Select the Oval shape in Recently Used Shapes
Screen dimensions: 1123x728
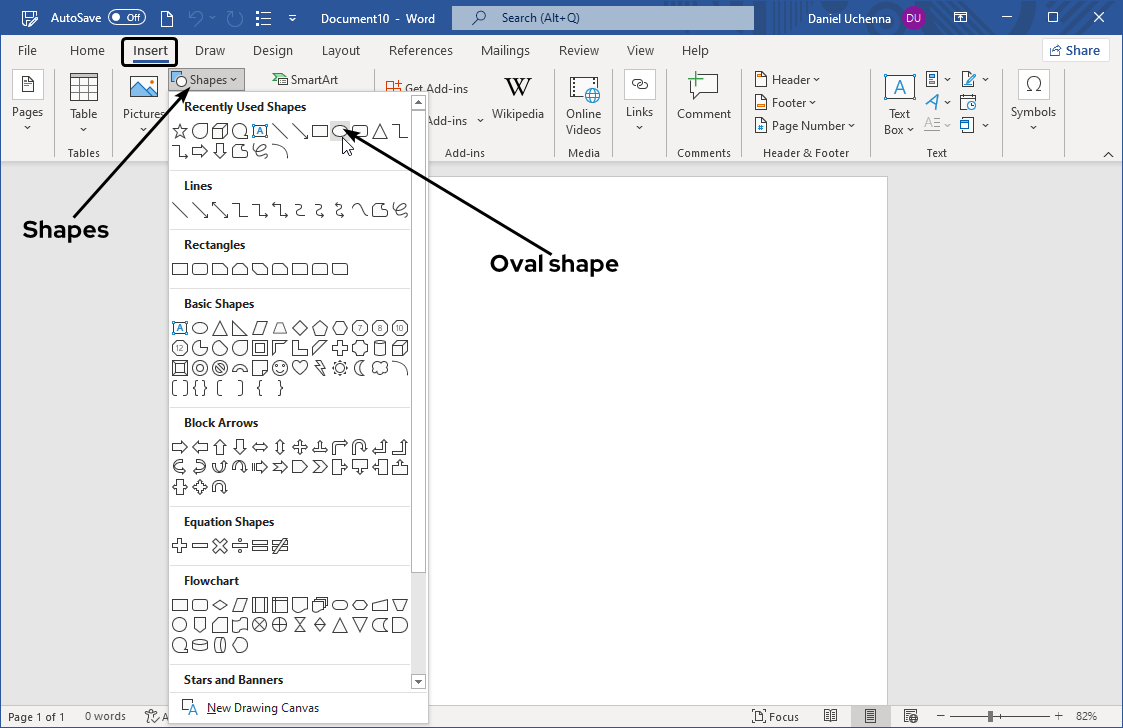339,131
